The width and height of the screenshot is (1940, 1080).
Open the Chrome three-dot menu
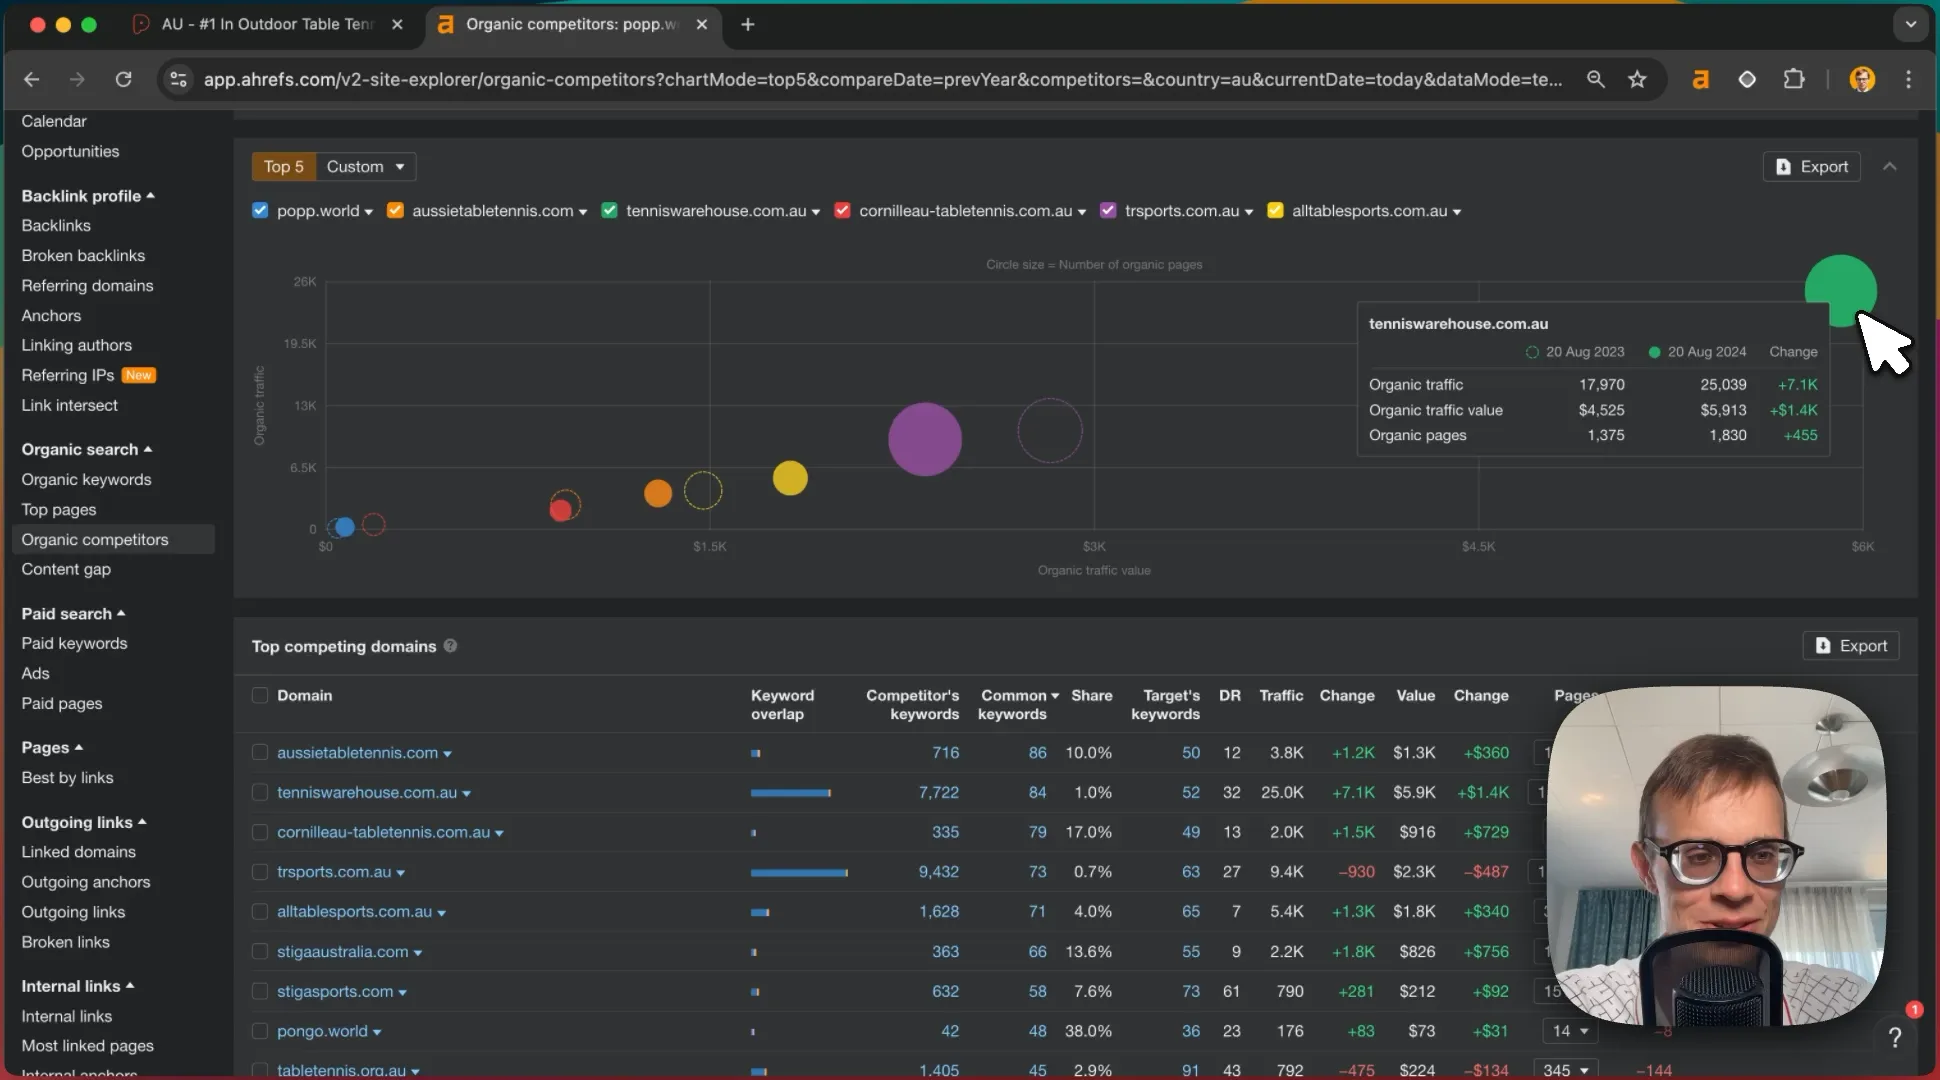[x=1908, y=79]
